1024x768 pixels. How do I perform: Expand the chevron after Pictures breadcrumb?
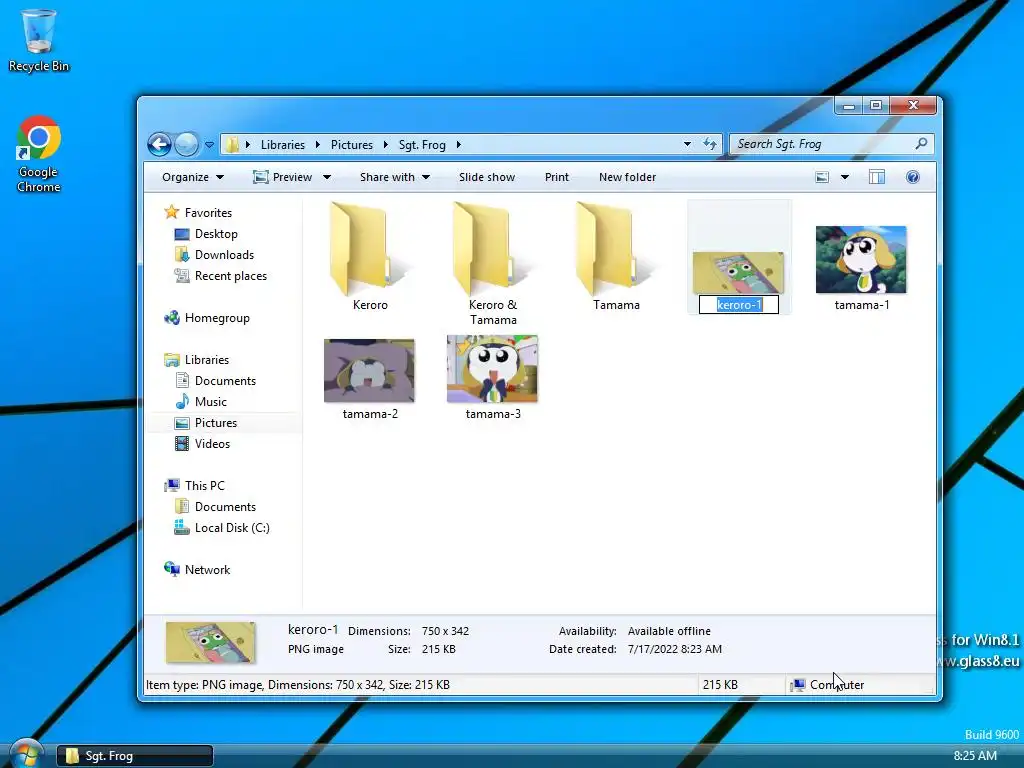[x=385, y=145]
